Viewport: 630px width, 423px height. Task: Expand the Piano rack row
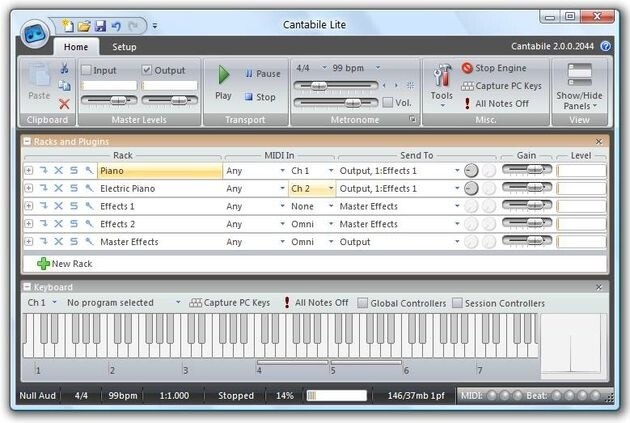tap(29, 170)
